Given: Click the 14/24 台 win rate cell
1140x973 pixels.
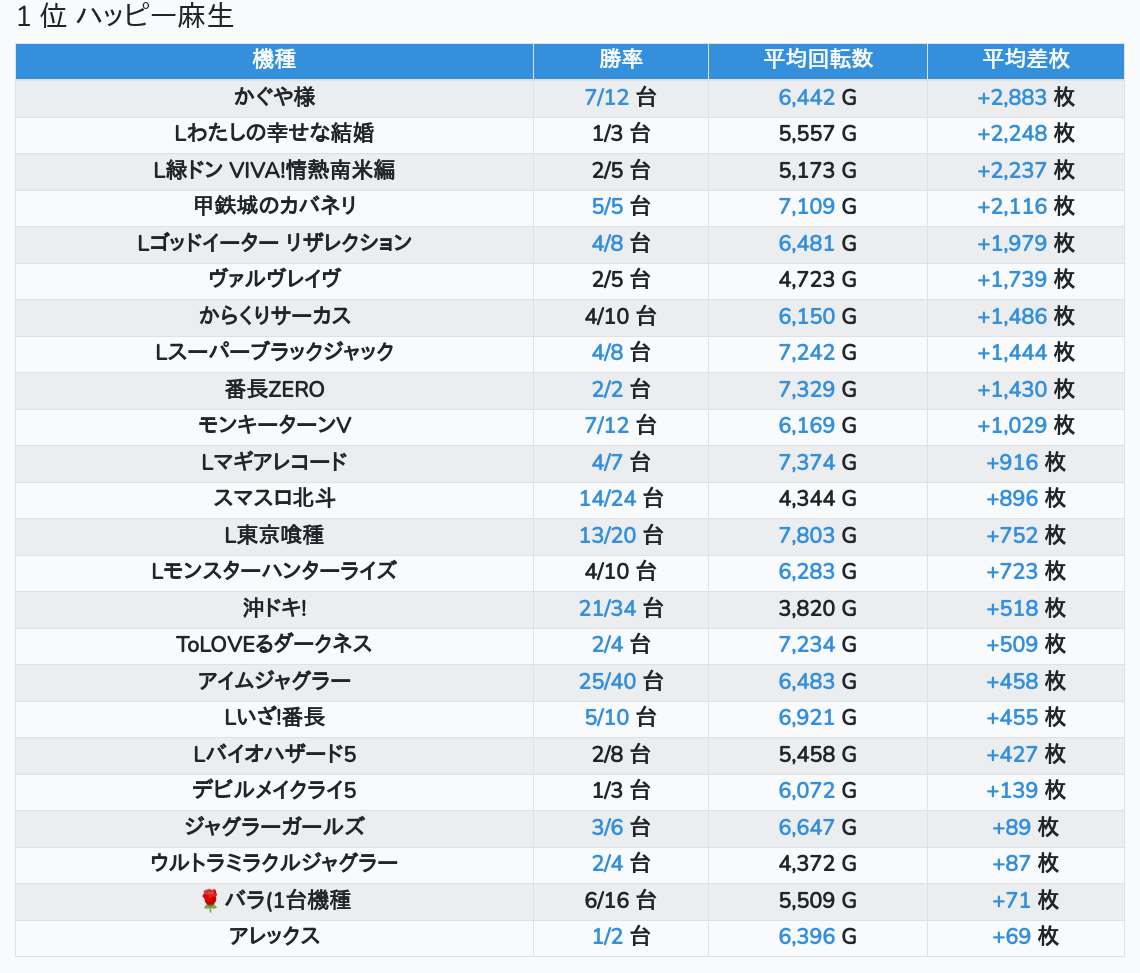Looking at the screenshot, I should click(x=621, y=498).
